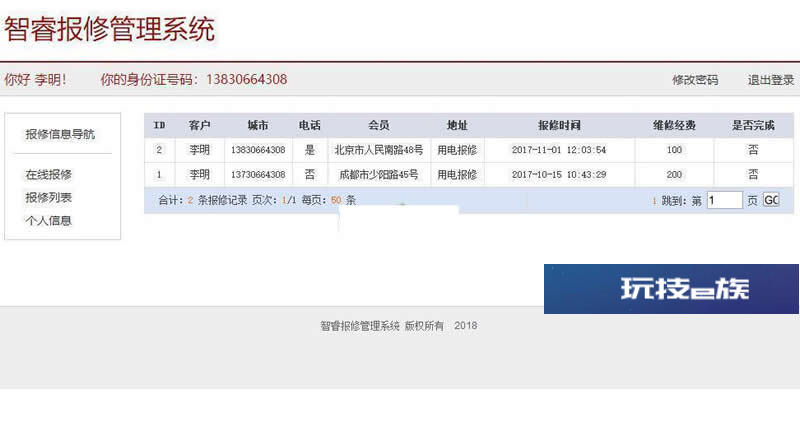Click 退出登录 to log out
Image resolution: width=800 pixels, height=427 pixels.
(x=770, y=80)
